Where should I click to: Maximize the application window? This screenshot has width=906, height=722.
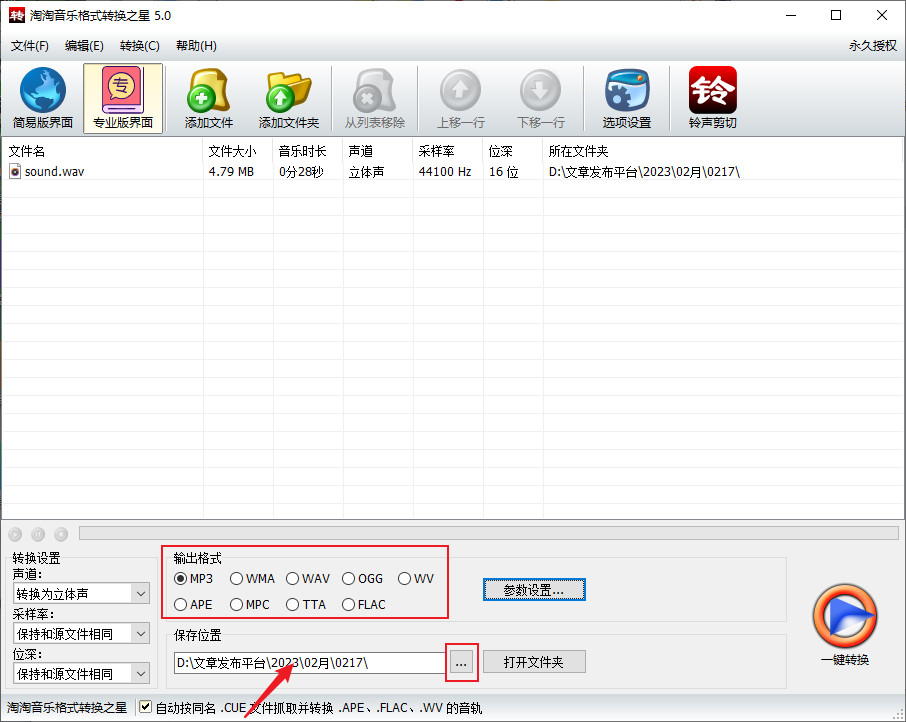(836, 15)
